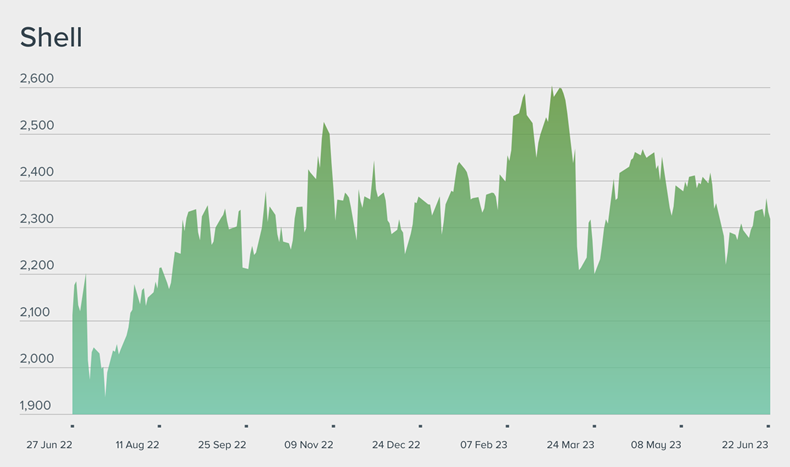Click the 07 Feb 23 date label
The image size is (790, 467).
coord(484,444)
